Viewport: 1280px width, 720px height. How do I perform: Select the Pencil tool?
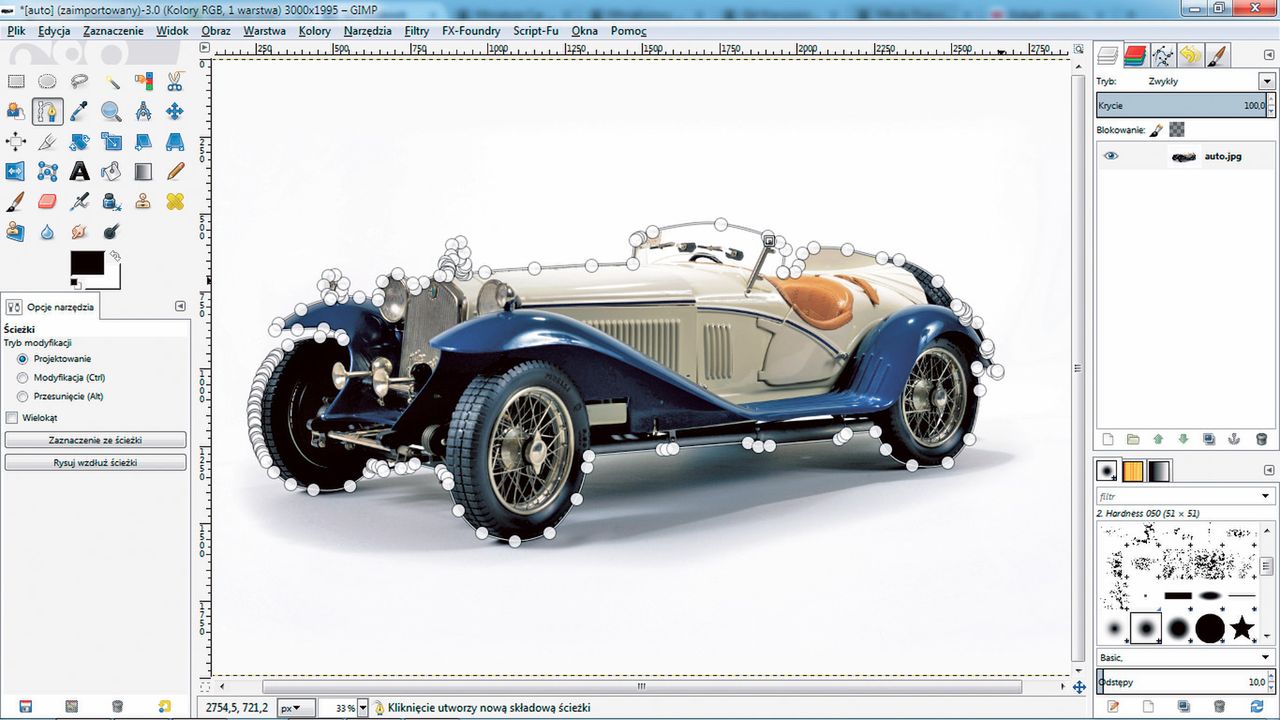coord(175,171)
